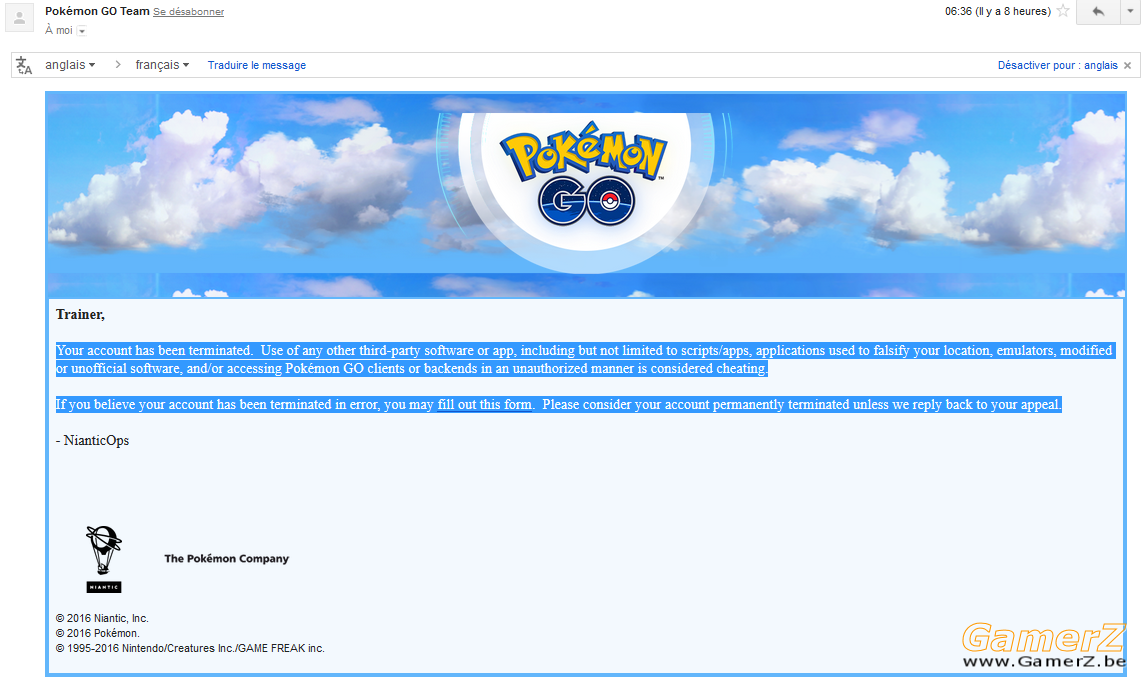1147x677 pixels.
Task: Click the 'fill out this form' link
Action: point(484,405)
